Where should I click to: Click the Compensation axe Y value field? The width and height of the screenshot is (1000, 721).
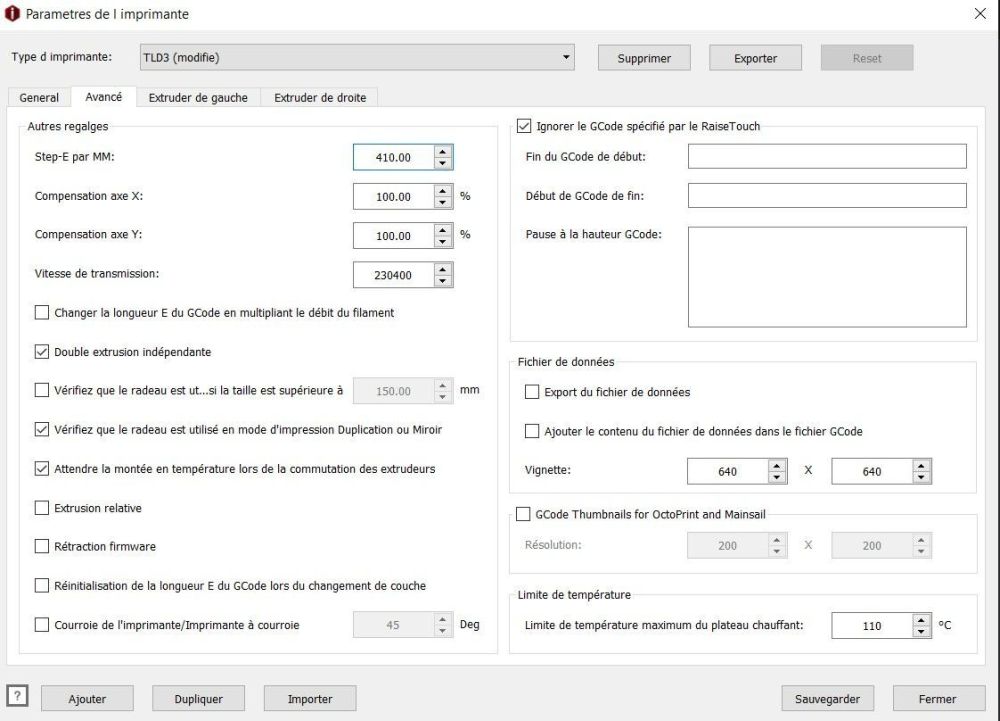click(393, 236)
